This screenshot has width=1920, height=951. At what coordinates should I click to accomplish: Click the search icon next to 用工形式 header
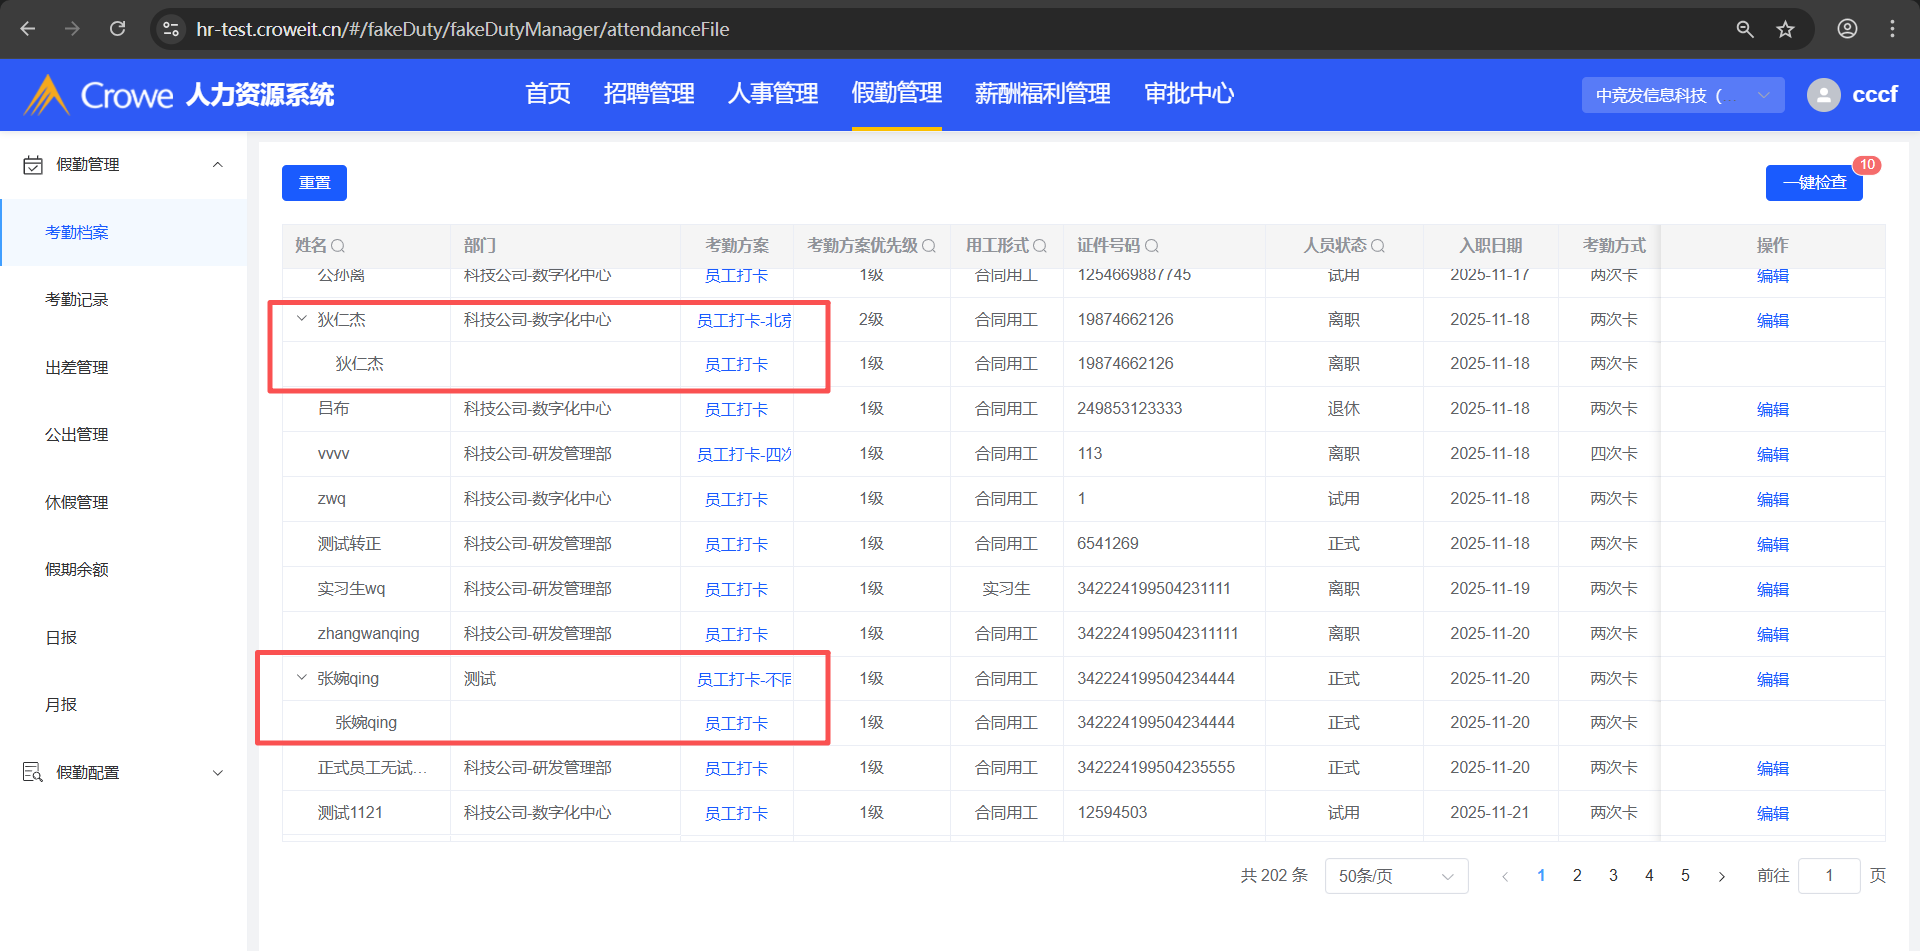tap(1040, 246)
